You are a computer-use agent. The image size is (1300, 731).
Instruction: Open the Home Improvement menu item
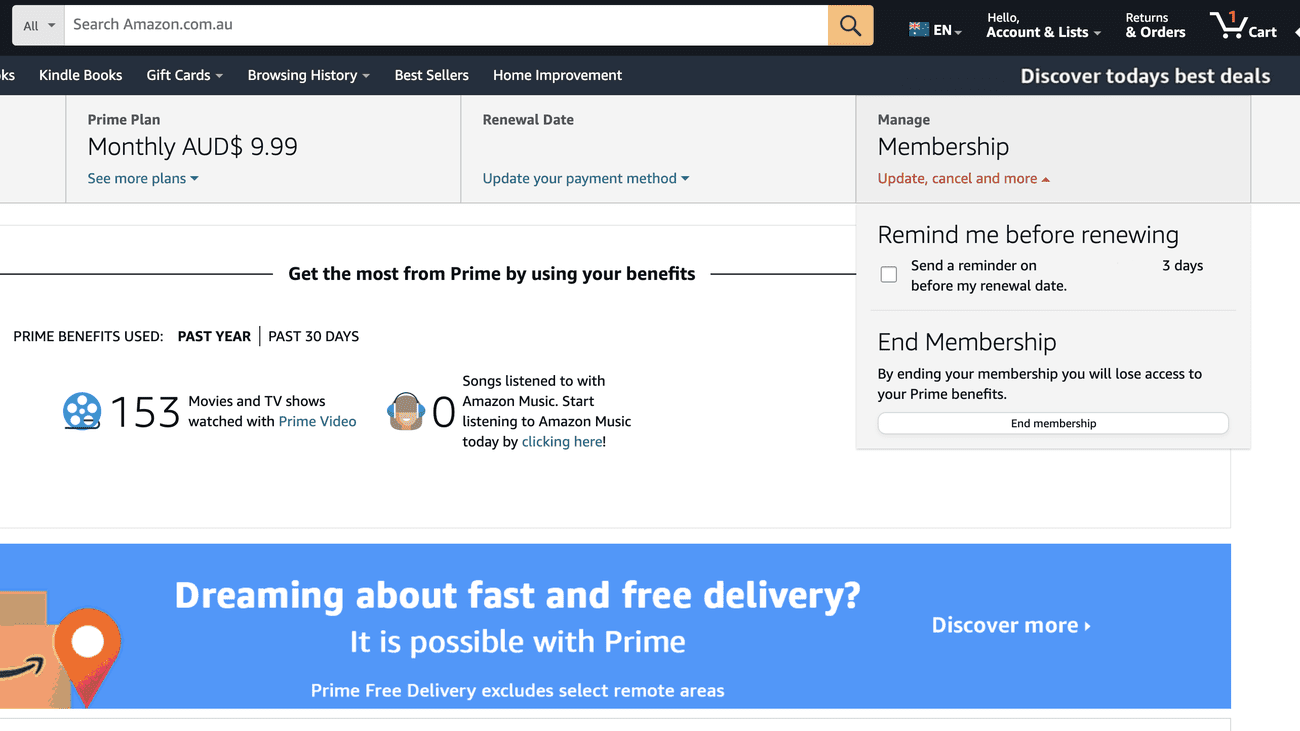click(x=557, y=74)
